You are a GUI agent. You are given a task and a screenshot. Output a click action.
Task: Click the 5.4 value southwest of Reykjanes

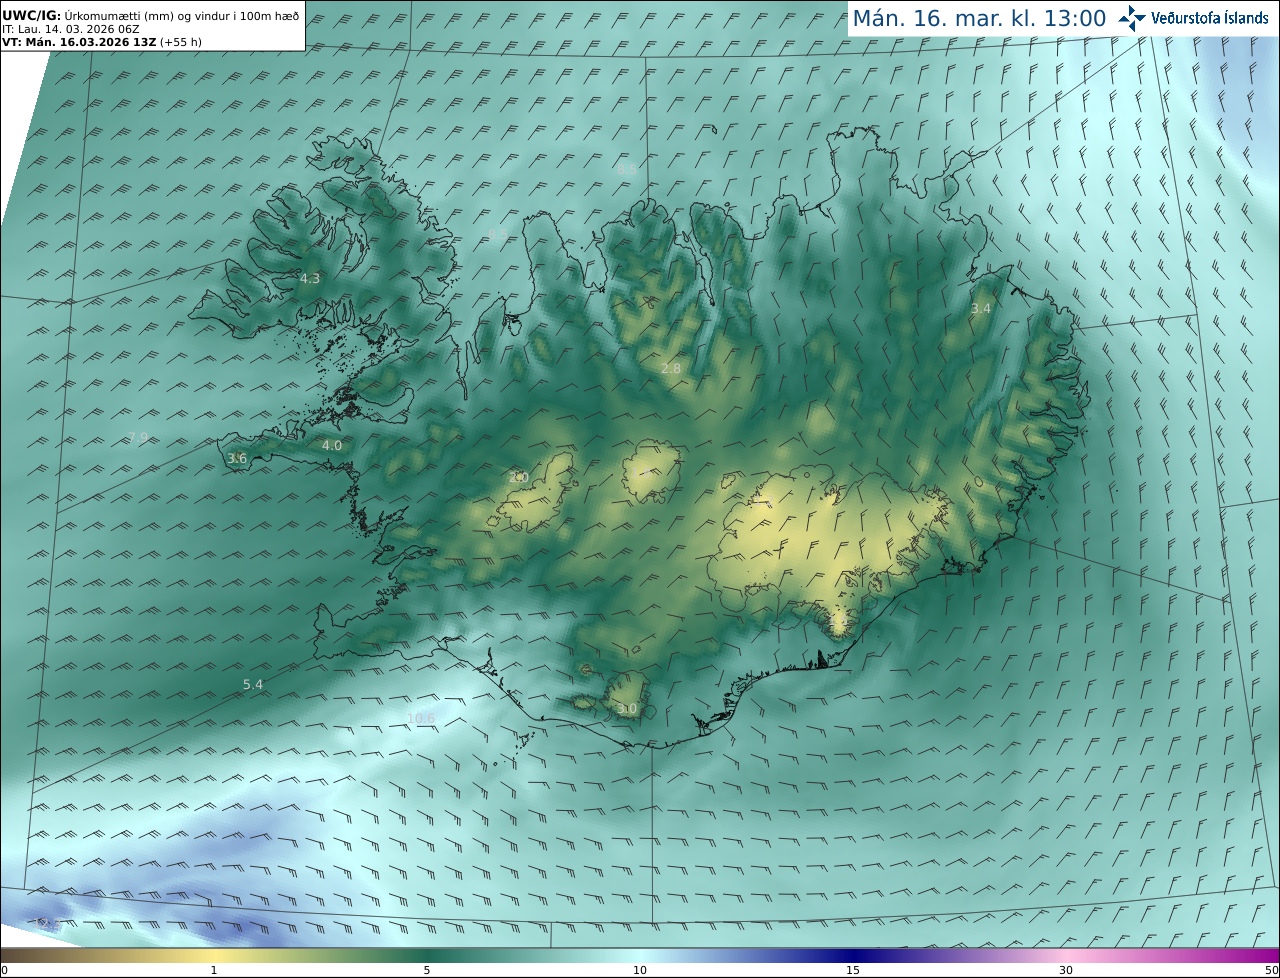coord(253,685)
